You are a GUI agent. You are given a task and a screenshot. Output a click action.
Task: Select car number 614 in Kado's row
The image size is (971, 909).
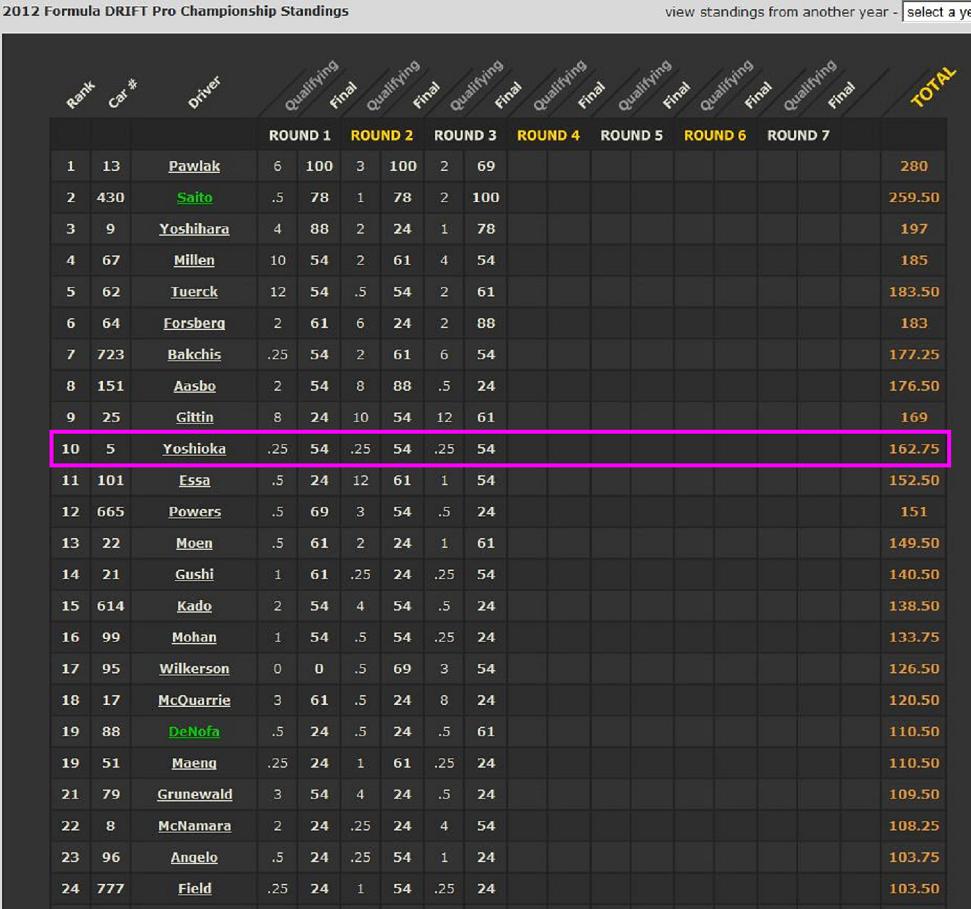coord(110,606)
